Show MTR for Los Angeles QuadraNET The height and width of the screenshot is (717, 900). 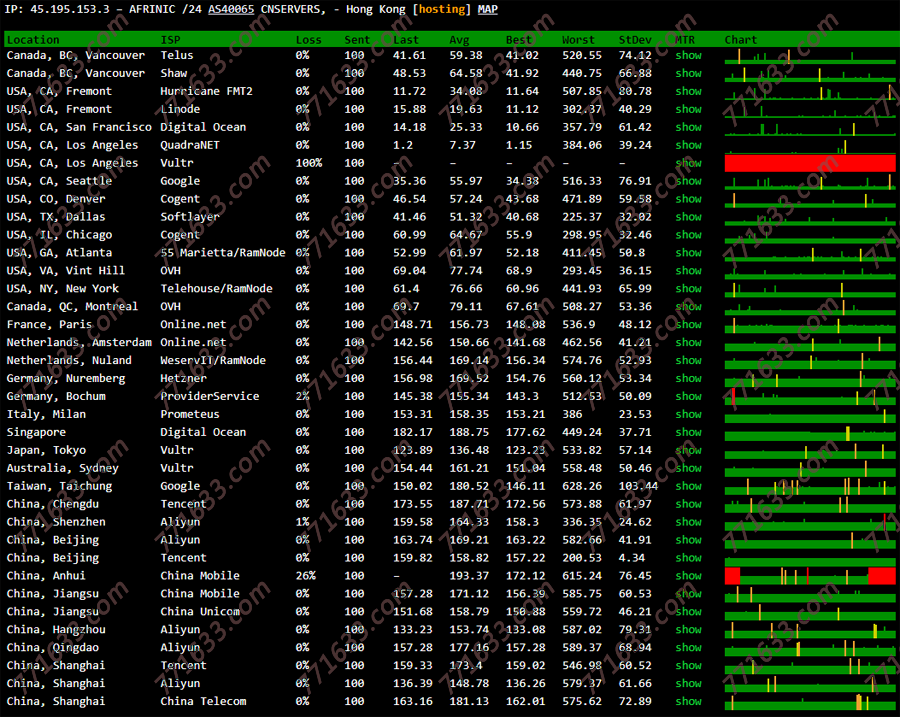pyautogui.click(x=688, y=145)
